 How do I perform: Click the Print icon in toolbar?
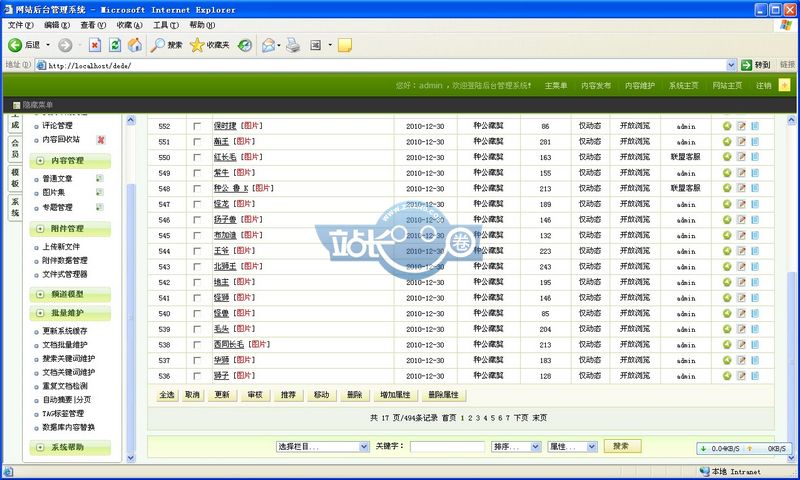(x=293, y=45)
